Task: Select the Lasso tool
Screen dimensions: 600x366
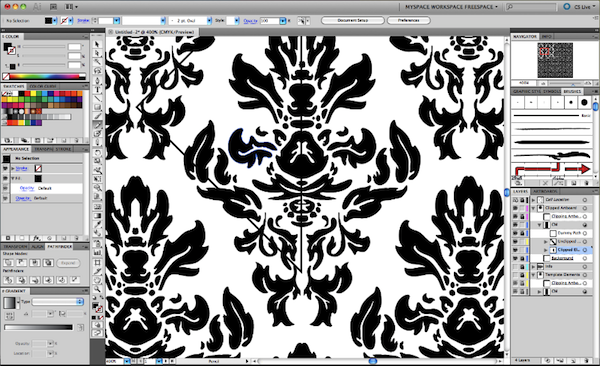Action: (98, 71)
